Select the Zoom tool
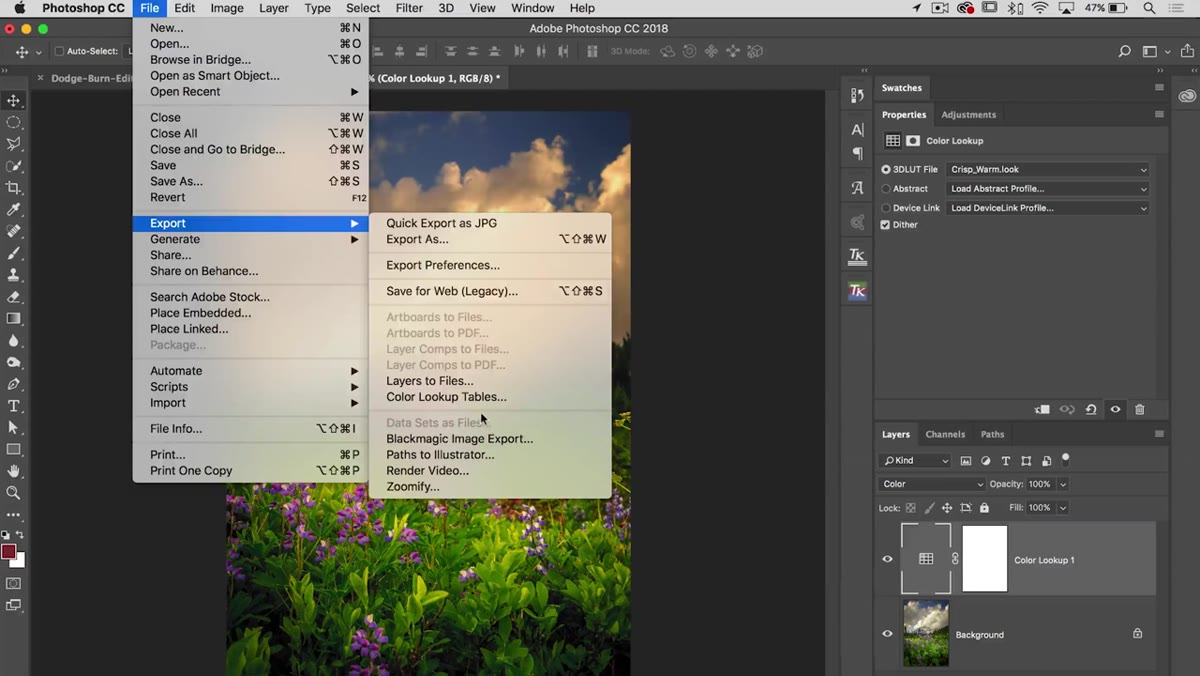Viewport: 1200px width, 676px height. tap(14, 493)
